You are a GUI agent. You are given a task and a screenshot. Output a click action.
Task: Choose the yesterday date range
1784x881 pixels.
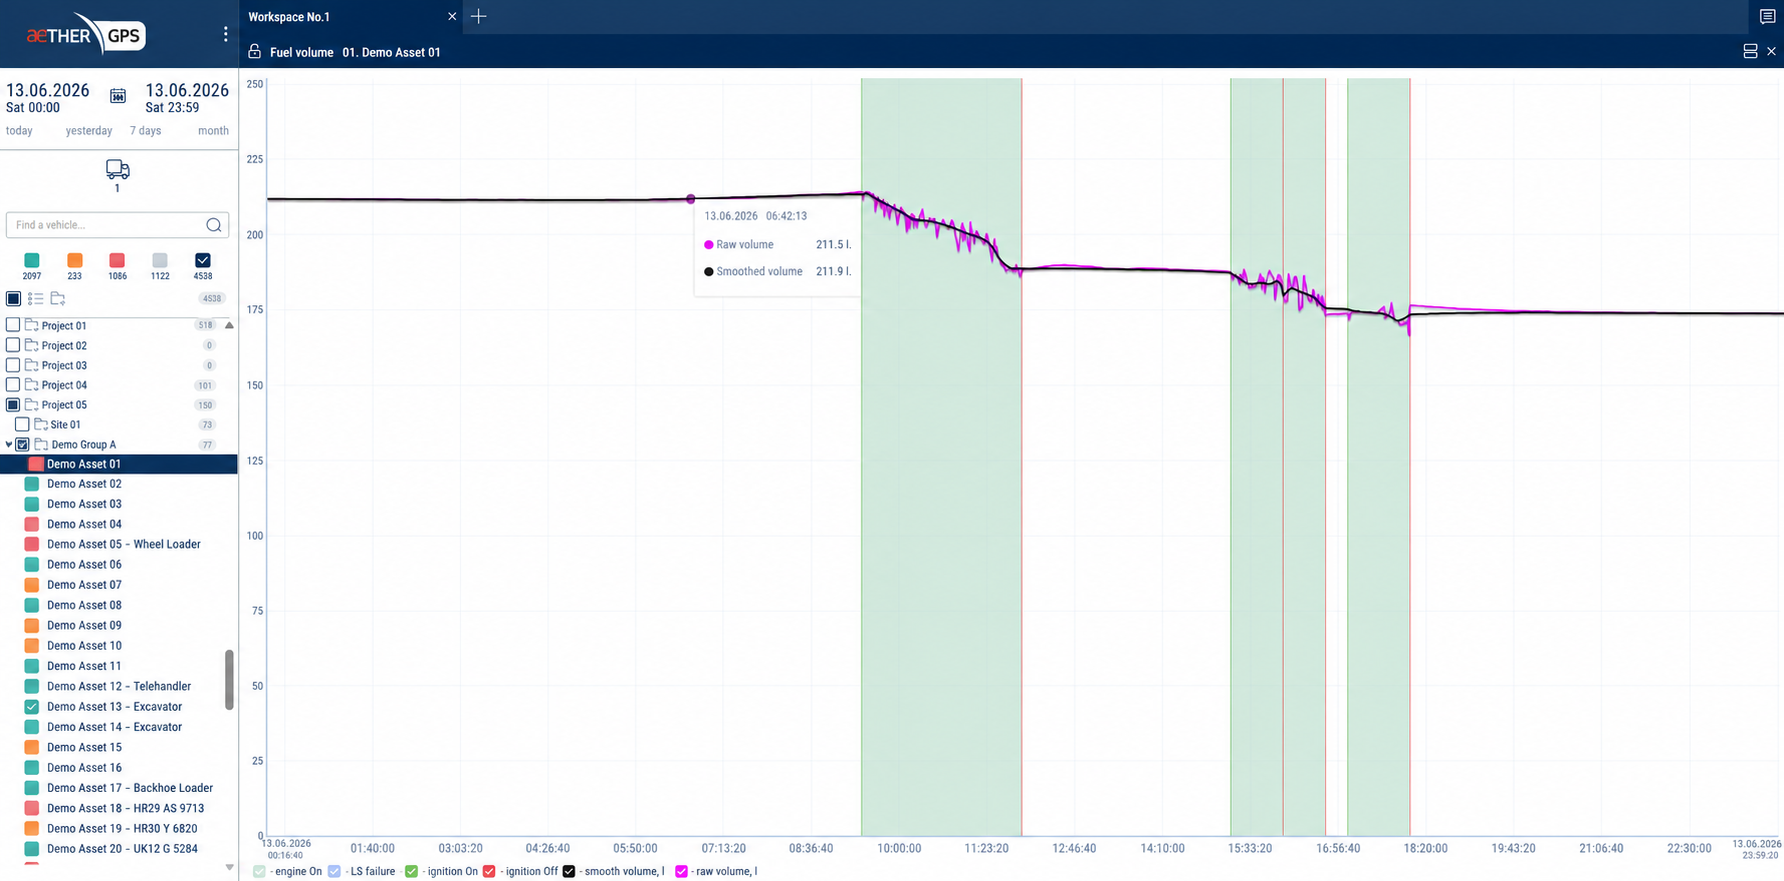pyautogui.click(x=89, y=130)
